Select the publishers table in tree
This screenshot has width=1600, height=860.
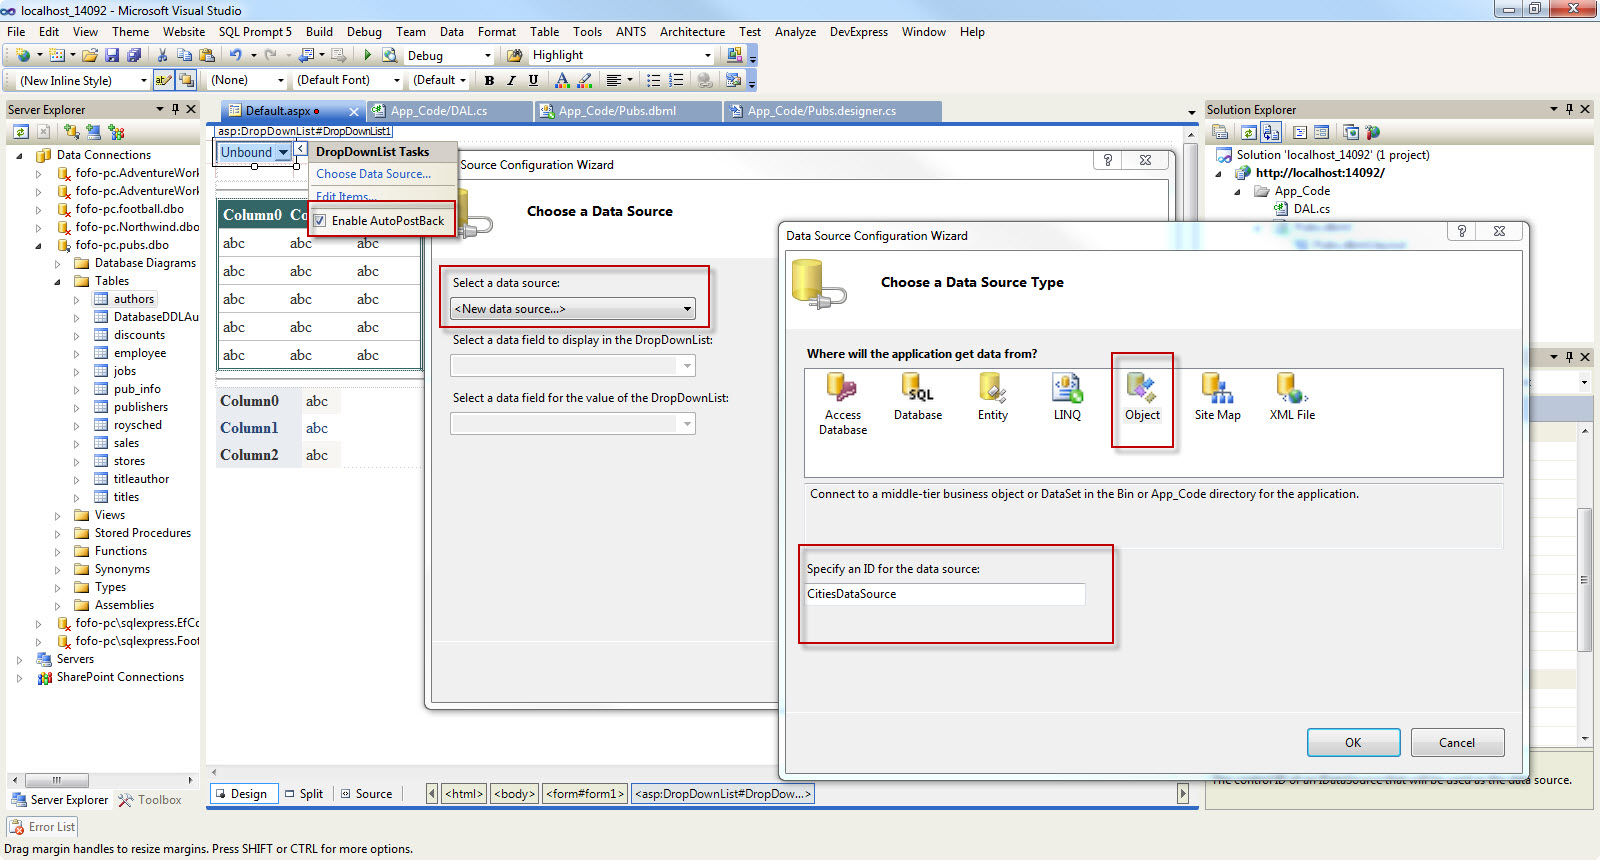pos(141,407)
